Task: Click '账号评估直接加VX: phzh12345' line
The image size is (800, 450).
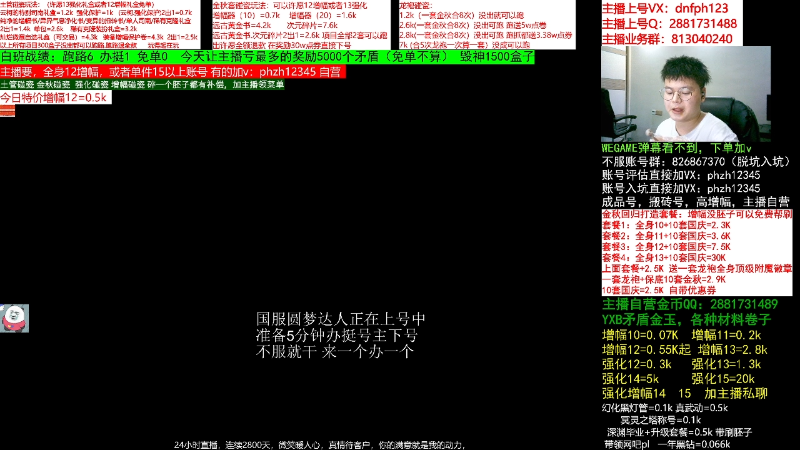Action: point(681,175)
